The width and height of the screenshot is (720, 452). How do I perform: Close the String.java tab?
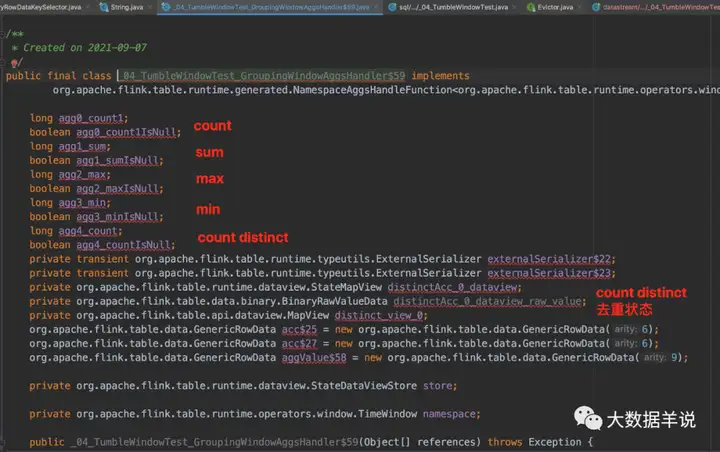coord(150,7)
